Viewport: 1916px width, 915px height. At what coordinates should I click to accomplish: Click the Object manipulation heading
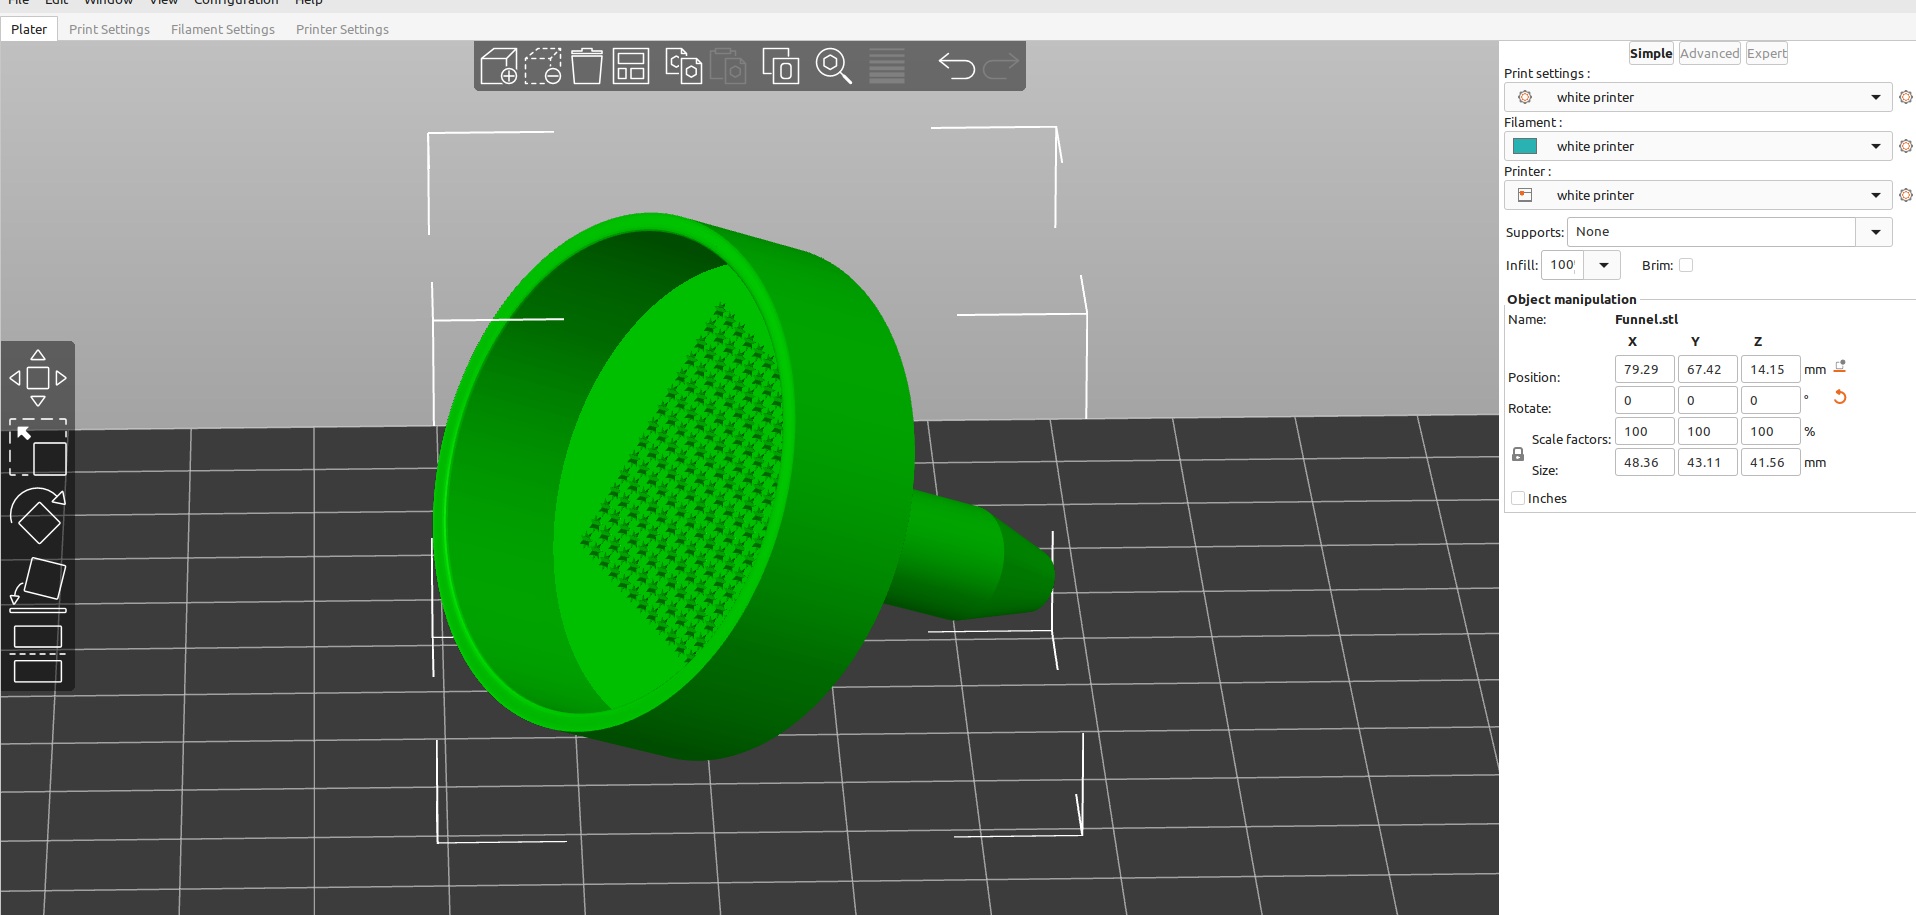(x=1571, y=299)
